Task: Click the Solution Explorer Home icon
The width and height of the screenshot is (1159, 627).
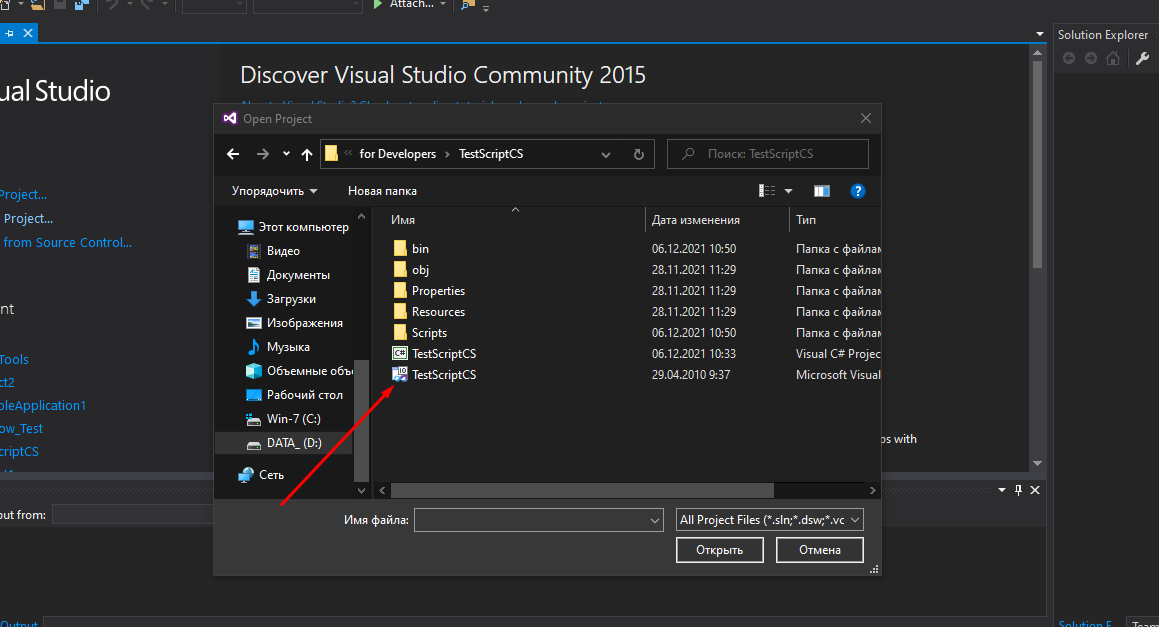Action: pos(1113,59)
